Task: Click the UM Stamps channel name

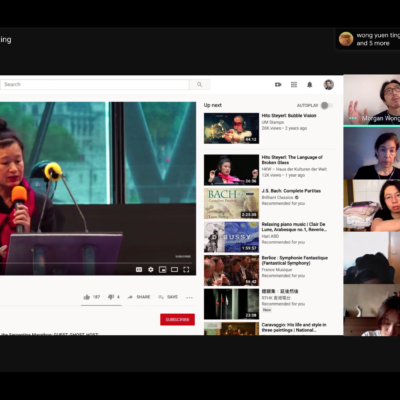Action: [273, 122]
